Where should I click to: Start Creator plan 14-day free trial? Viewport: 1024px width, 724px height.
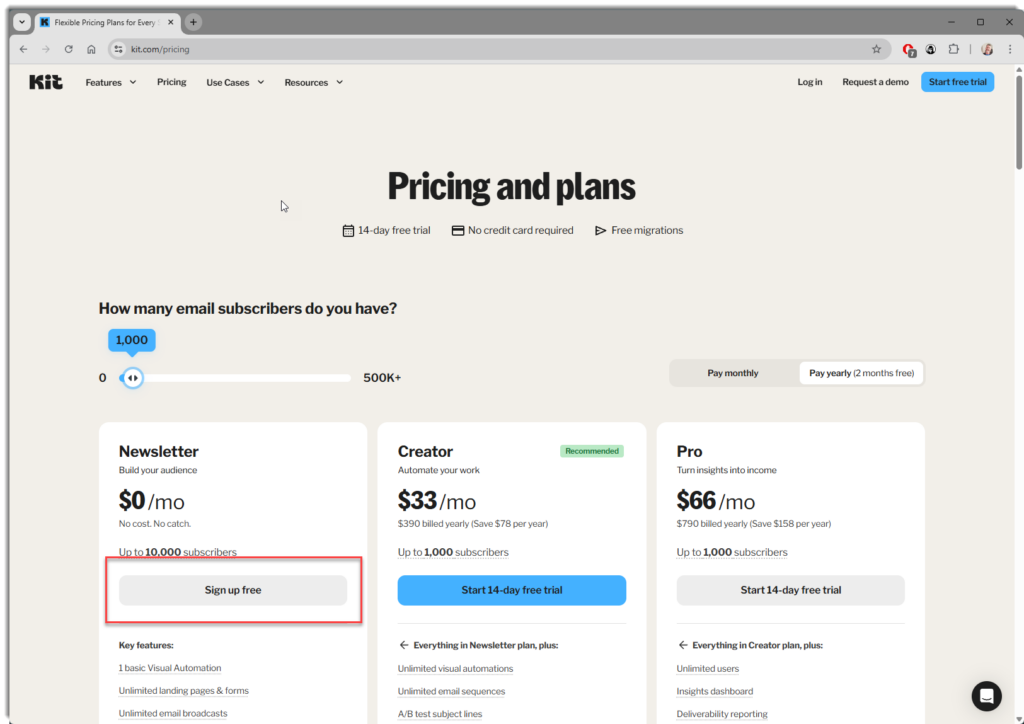point(511,590)
